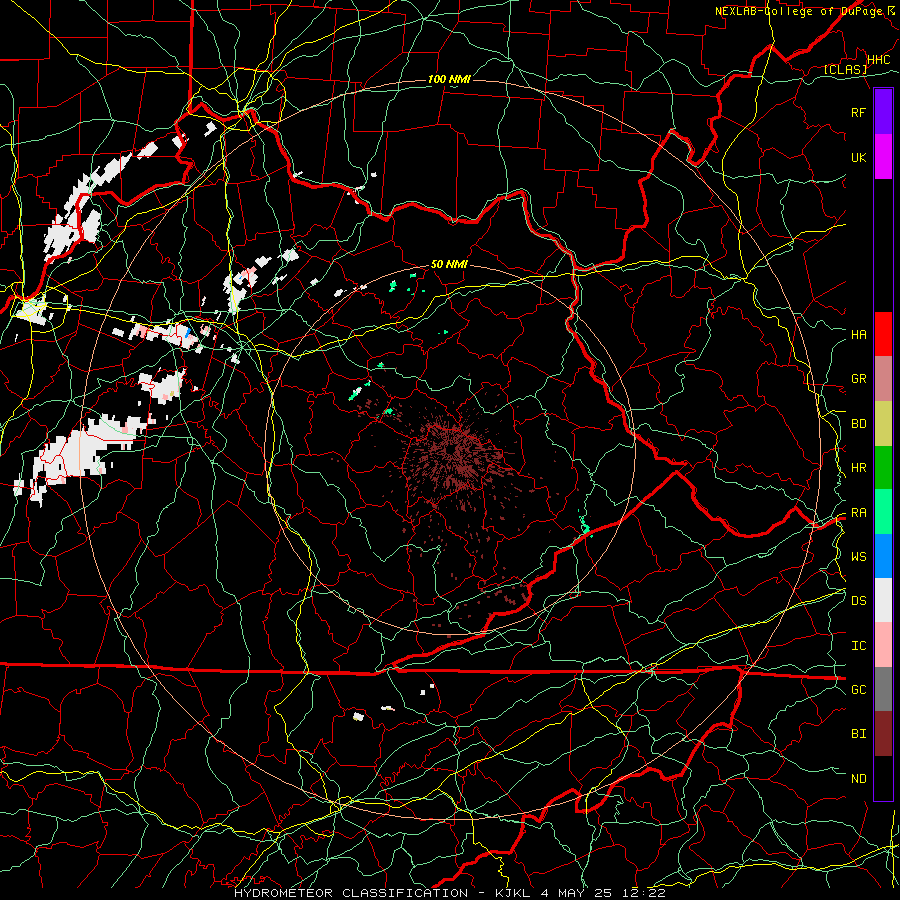
Task: Click the ND legend label
Action: coord(859,779)
